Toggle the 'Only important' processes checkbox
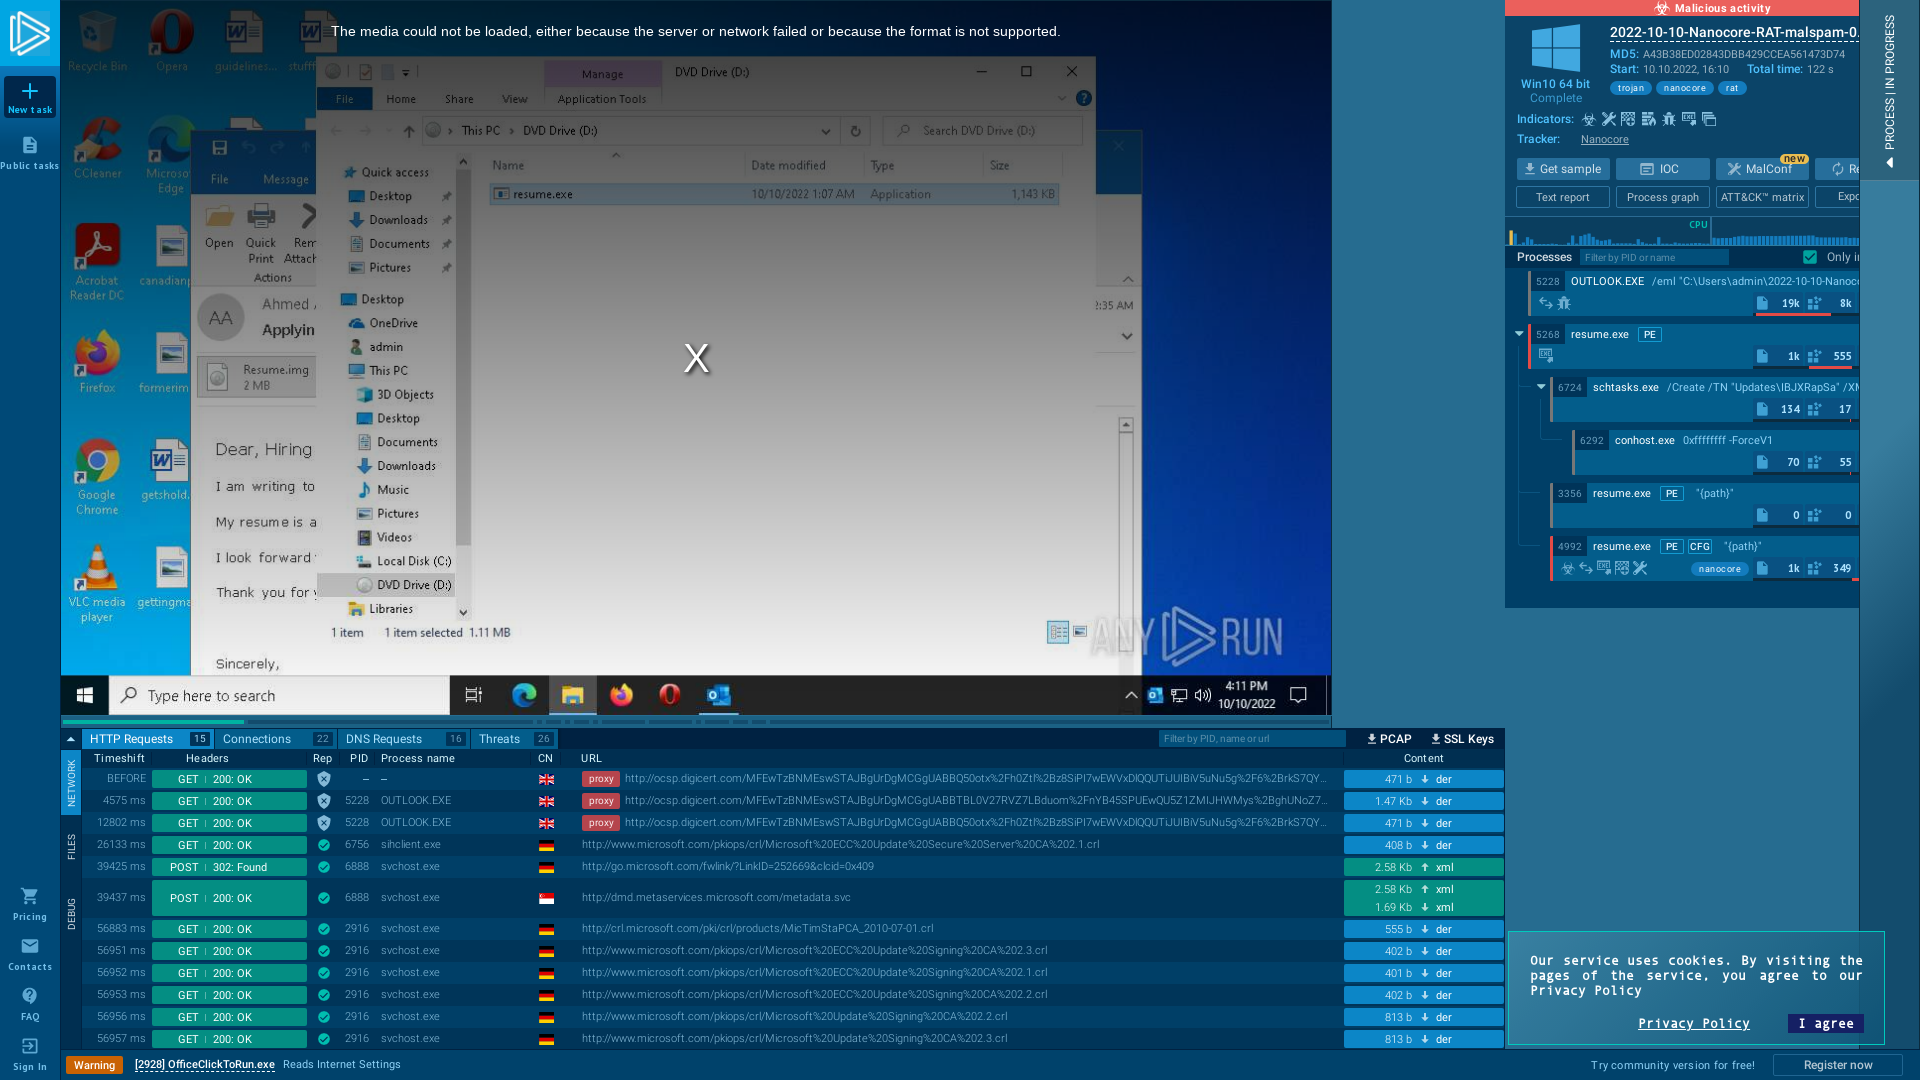The height and width of the screenshot is (1080, 1920). click(x=1810, y=257)
